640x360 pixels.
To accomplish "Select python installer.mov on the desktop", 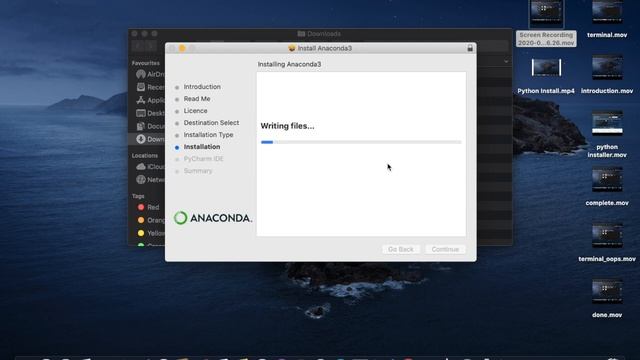I will pos(607,135).
